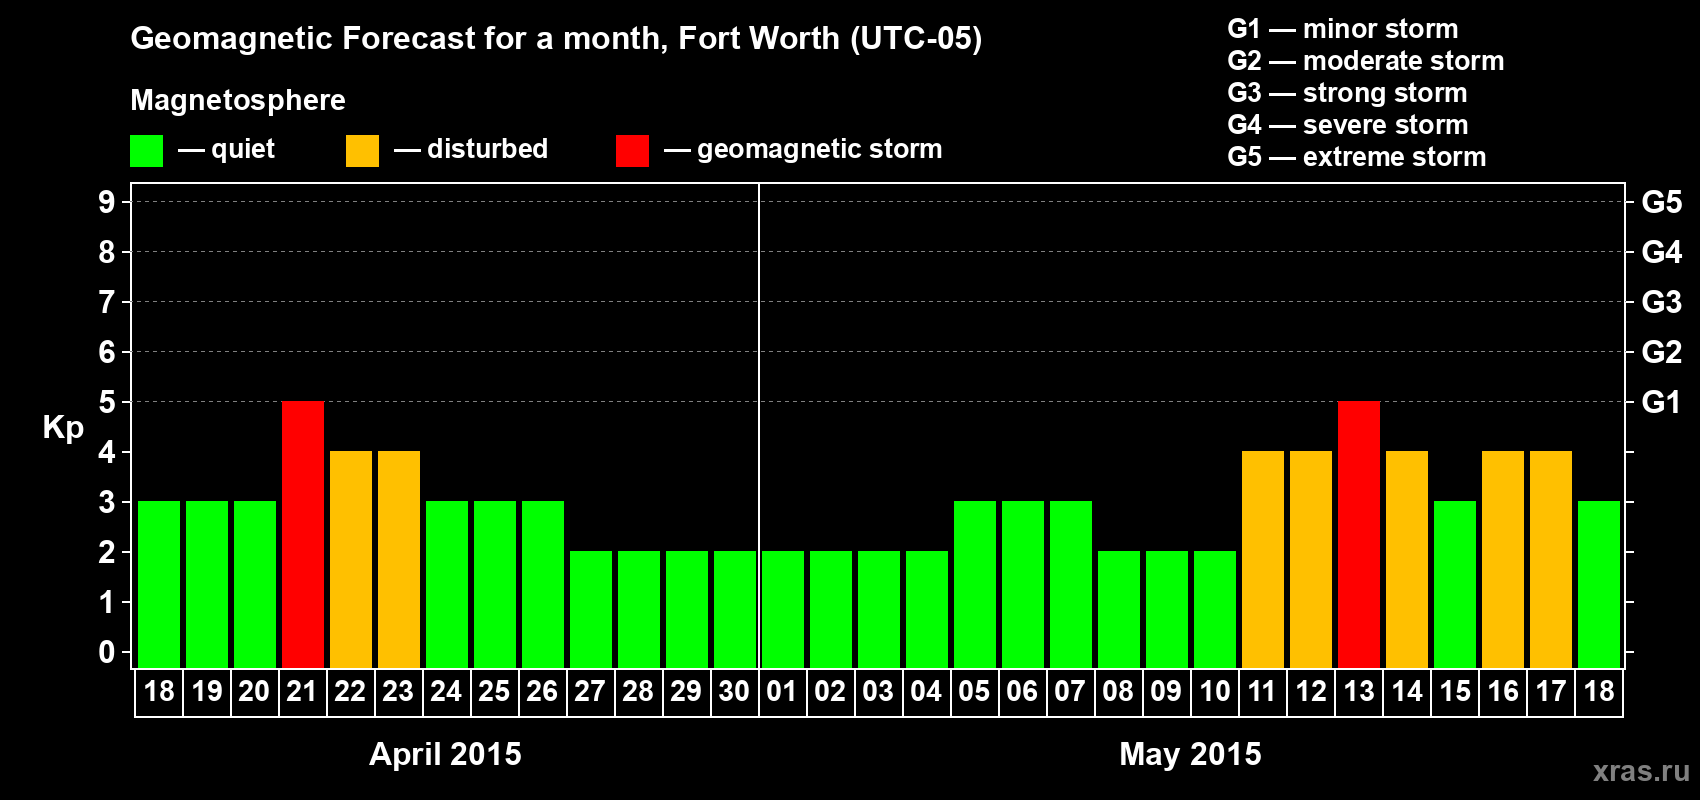Click the green bar above April 19
1700x800 pixels.
point(207,584)
